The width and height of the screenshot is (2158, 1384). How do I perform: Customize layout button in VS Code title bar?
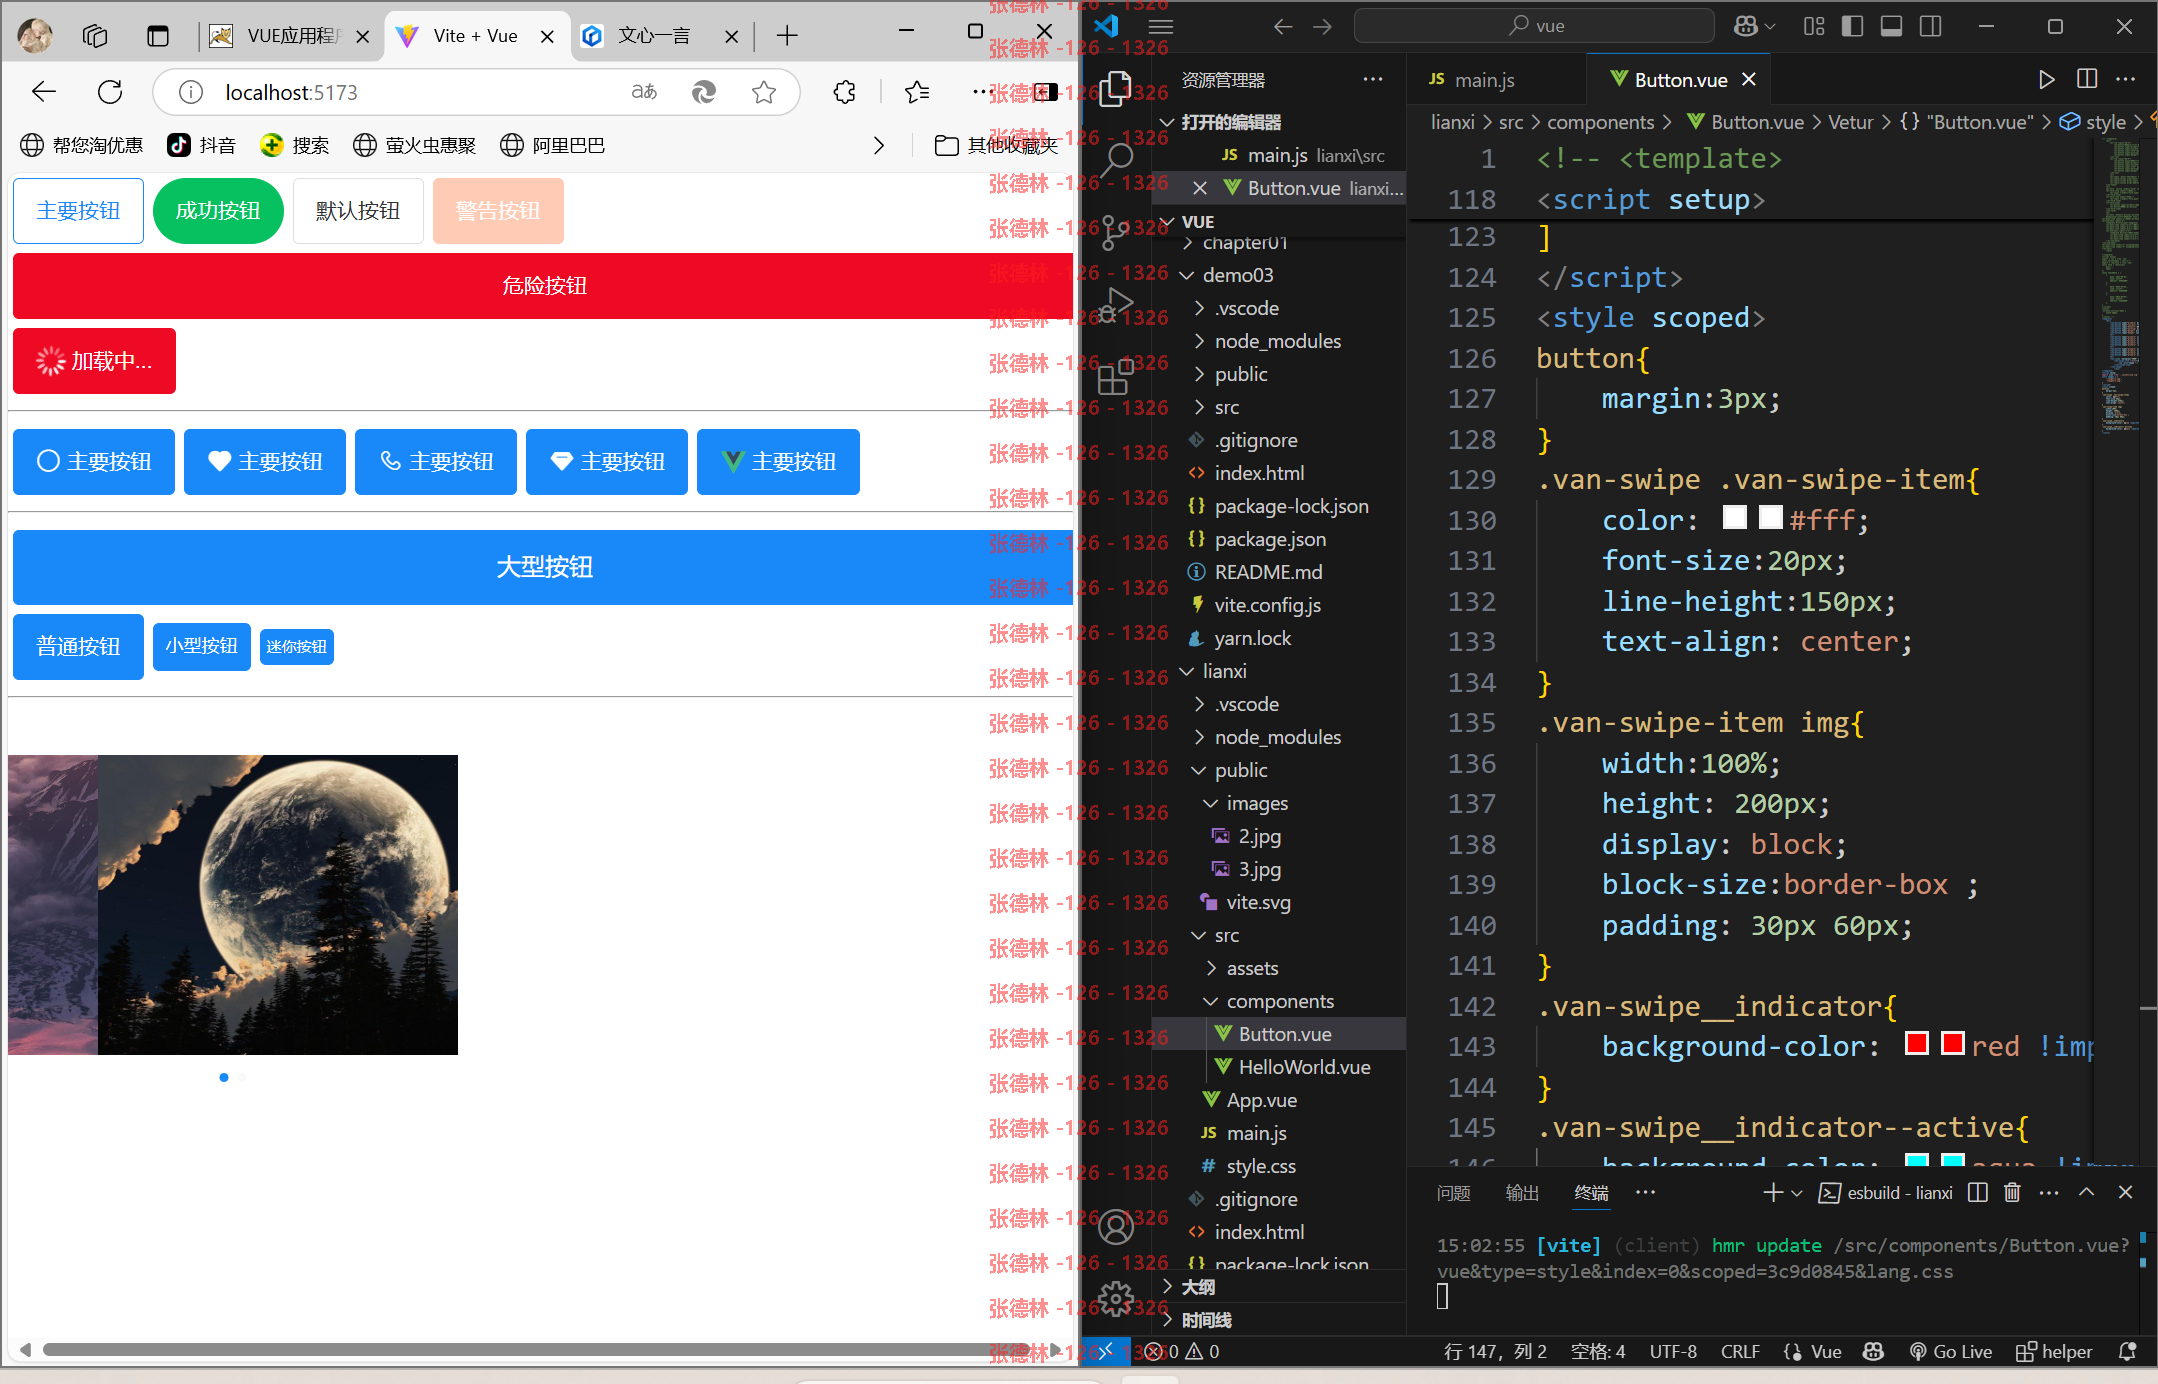click(x=1813, y=26)
